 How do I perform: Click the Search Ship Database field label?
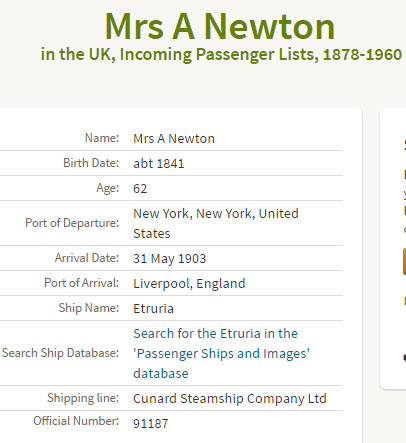(x=60, y=353)
